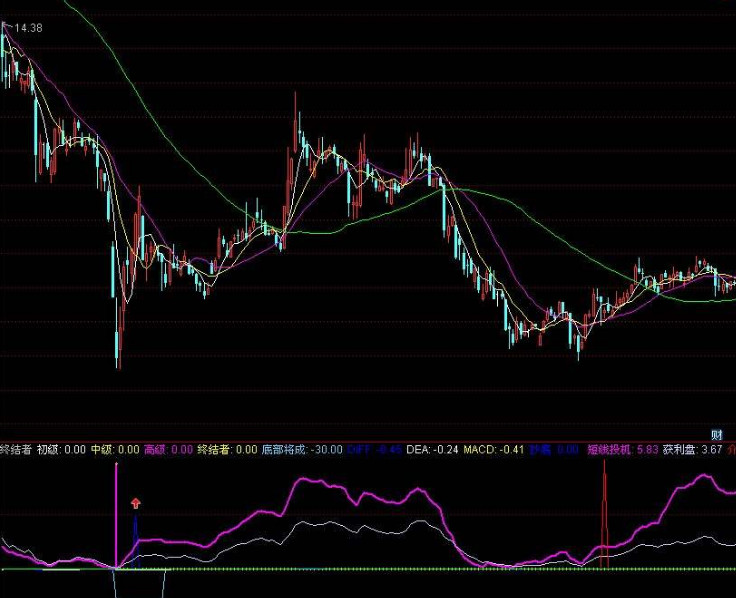The height and width of the screenshot is (598, 736).
Task: Click the 14.38 high price label
Action: click(x=28, y=28)
